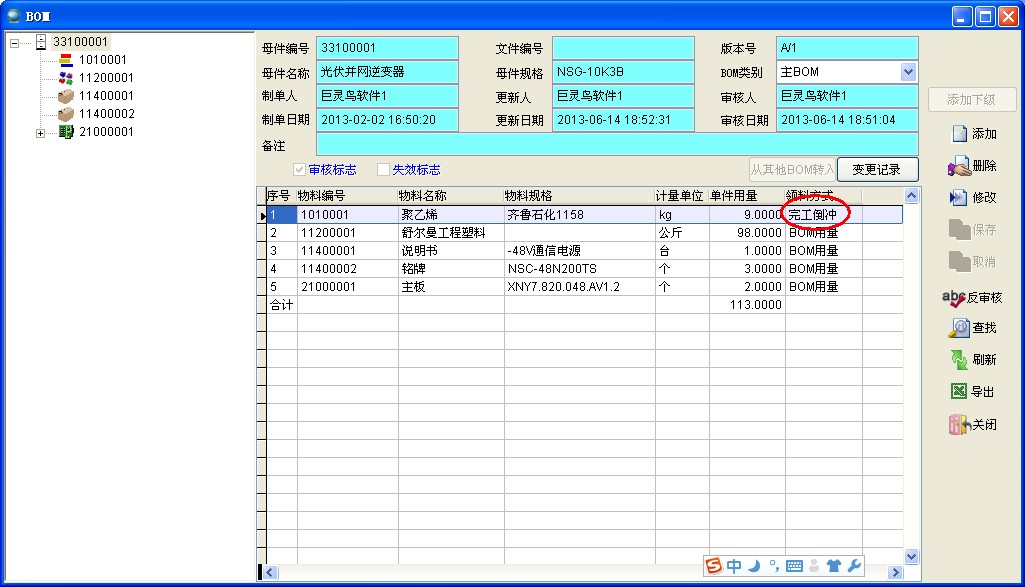1025x587 pixels.
Task: Click the Sogou input method S logo
Action: click(714, 565)
